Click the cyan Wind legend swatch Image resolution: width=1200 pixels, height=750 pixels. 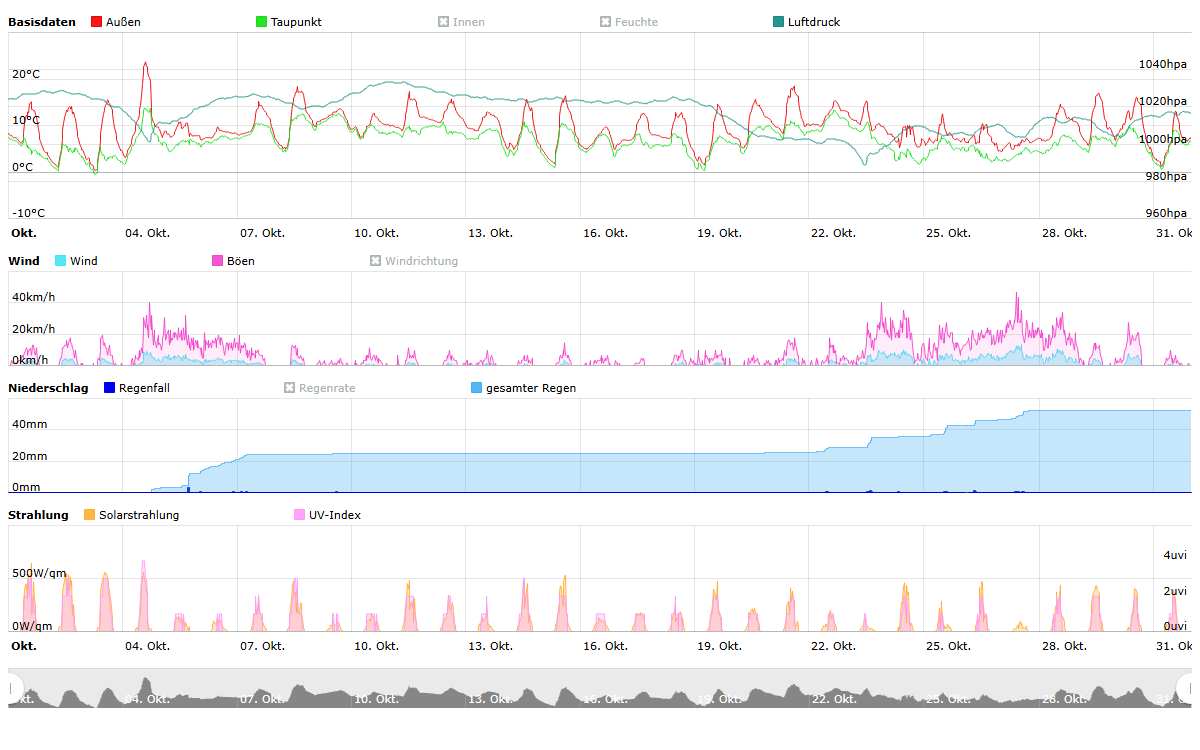[x=61, y=261]
